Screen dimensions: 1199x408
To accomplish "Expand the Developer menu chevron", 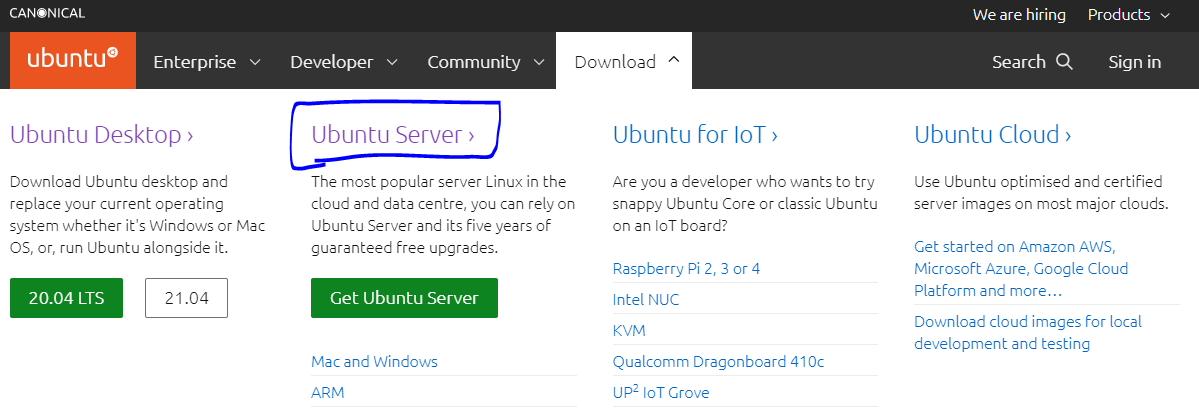I will point(392,62).
